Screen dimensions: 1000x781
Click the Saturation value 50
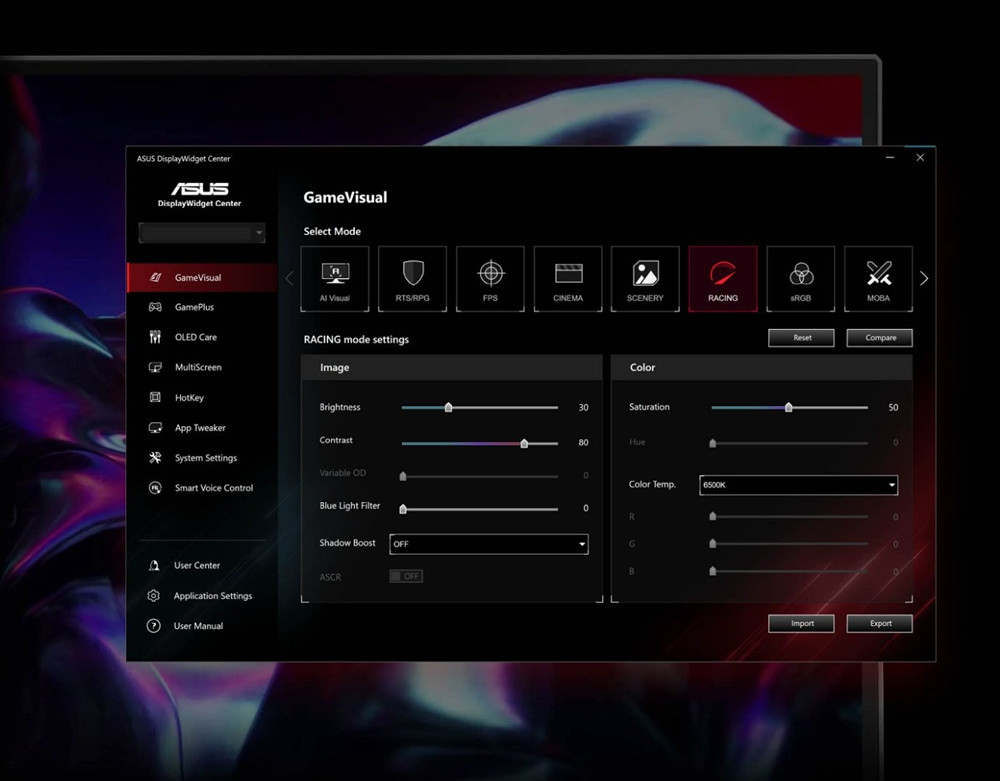tap(893, 407)
